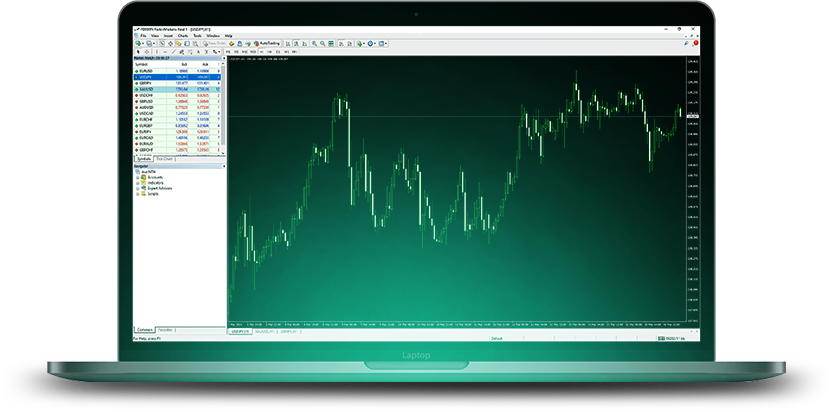Open dropdown arrow beside Profiles

coord(154,44)
